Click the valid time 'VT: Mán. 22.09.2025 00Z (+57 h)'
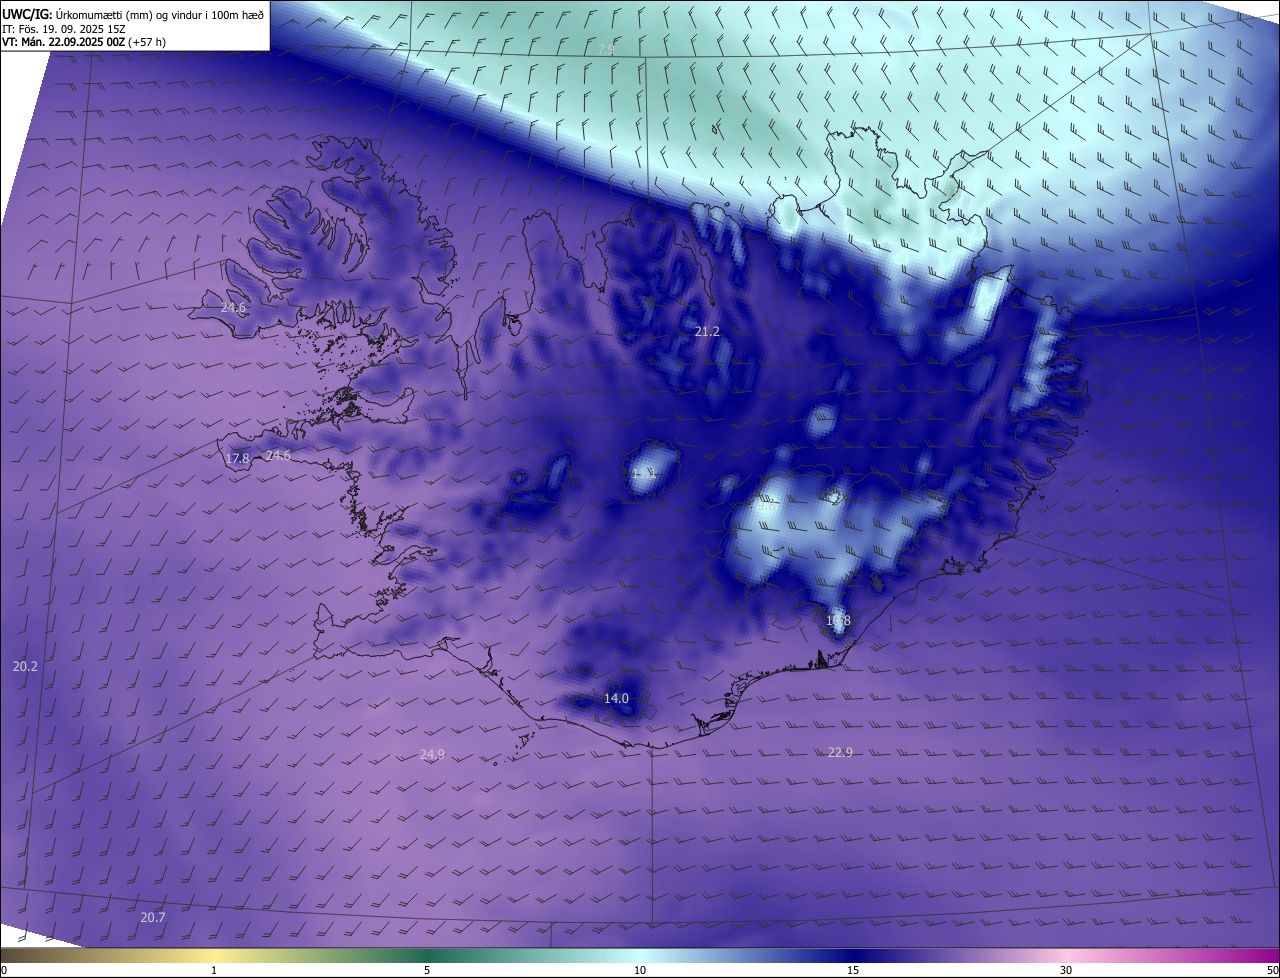The height and width of the screenshot is (978, 1280). tap(84, 42)
